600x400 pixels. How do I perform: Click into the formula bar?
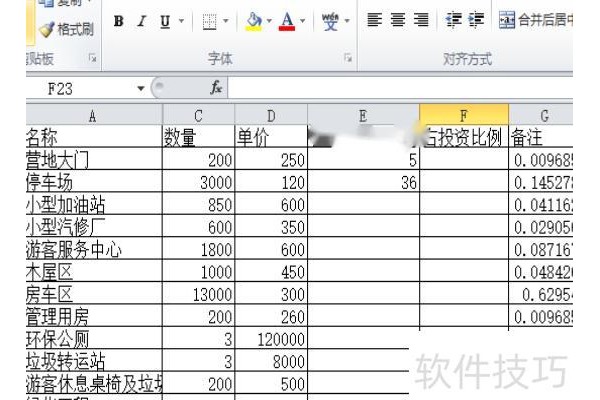pos(400,88)
